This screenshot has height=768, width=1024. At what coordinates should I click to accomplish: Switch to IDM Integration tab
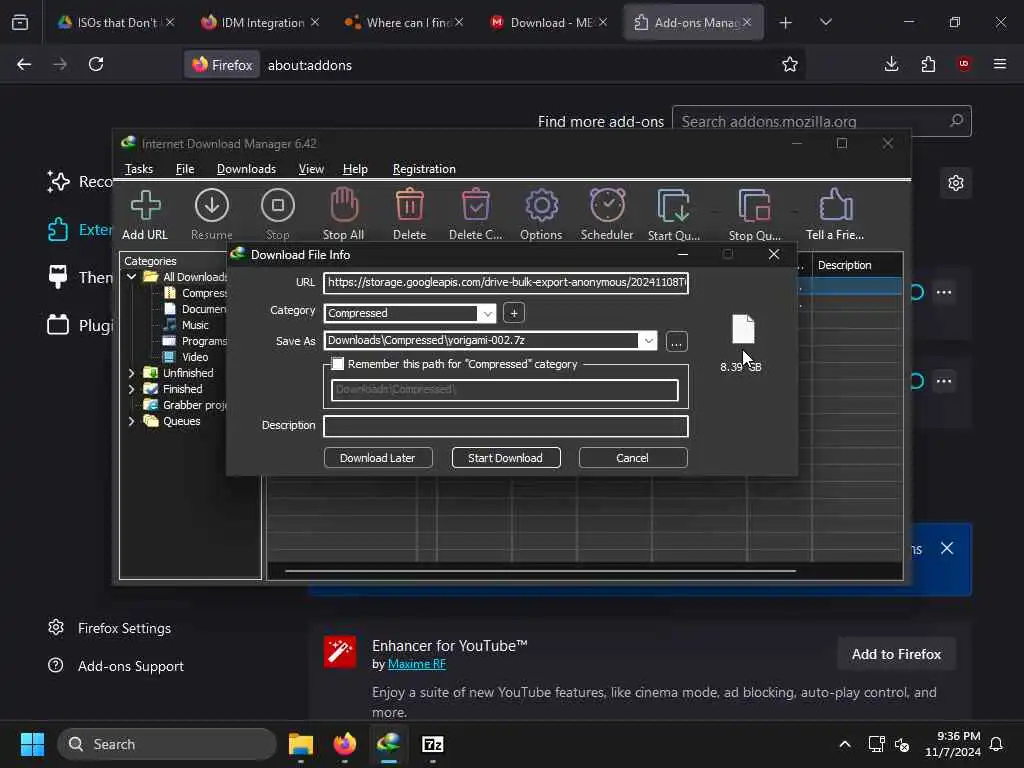coord(260,23)
